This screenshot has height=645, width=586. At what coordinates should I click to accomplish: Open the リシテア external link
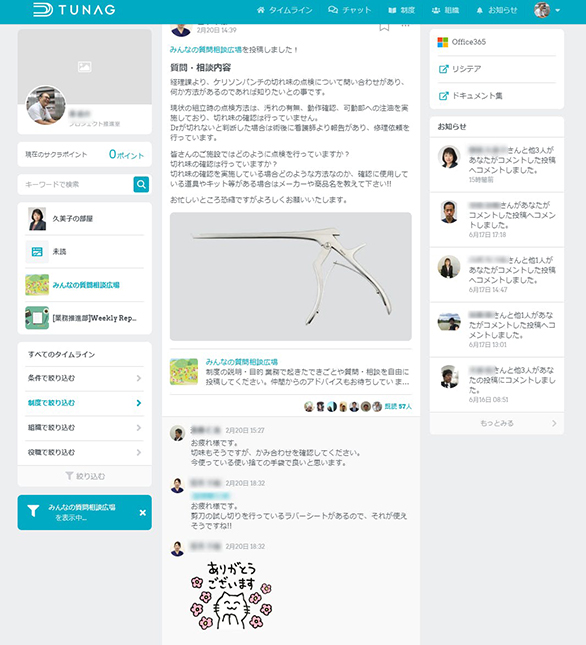497,69
